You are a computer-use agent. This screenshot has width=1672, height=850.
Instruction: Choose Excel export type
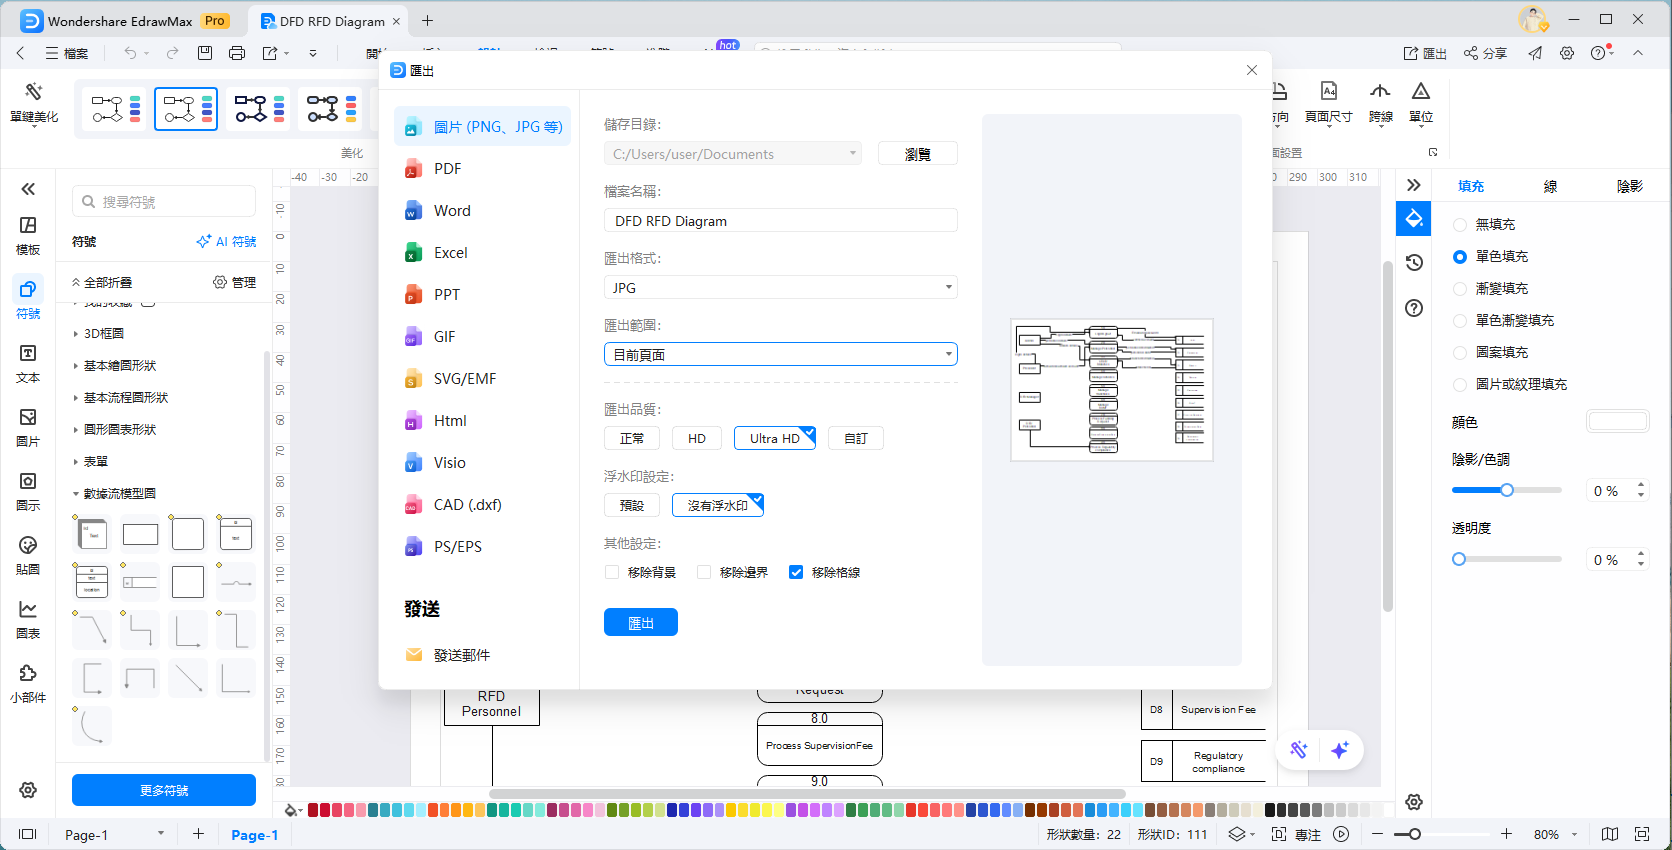[x=483, y=253]
